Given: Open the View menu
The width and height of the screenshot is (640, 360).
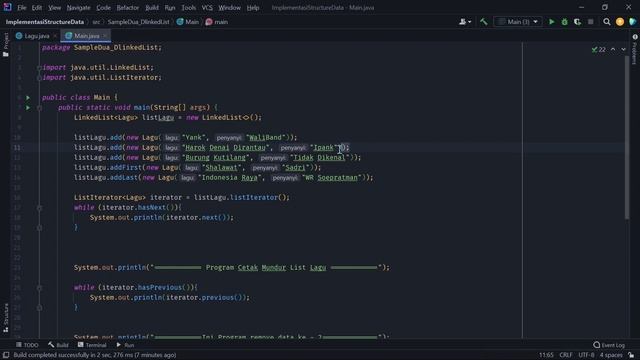Looking at the screenshot, I should [54, 7].
